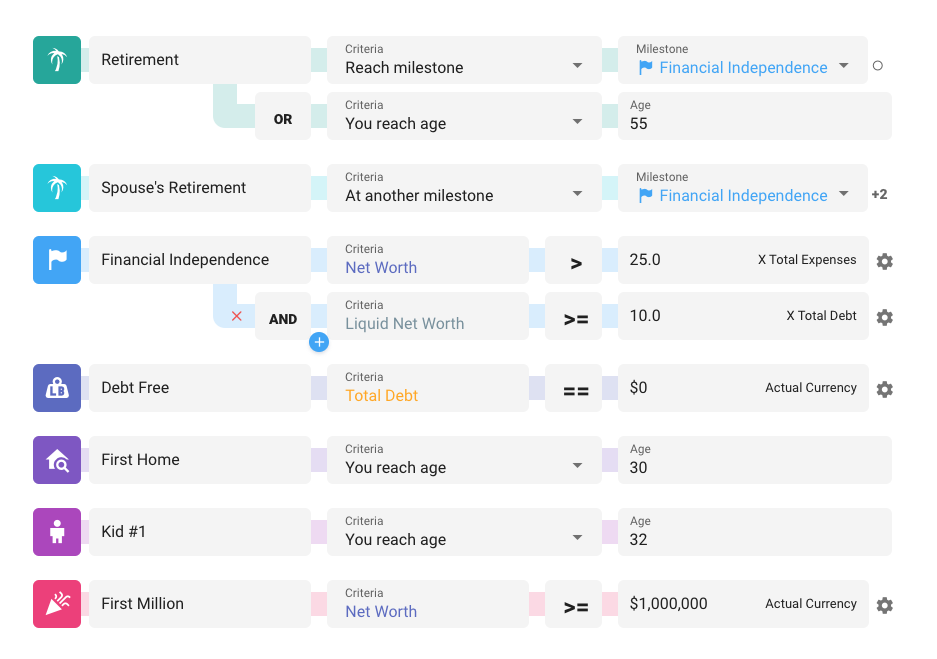Open gear settings on the Total Expenses condition
Screen dimensions: 937x659
pyautogui.click(x=884, y=261)
